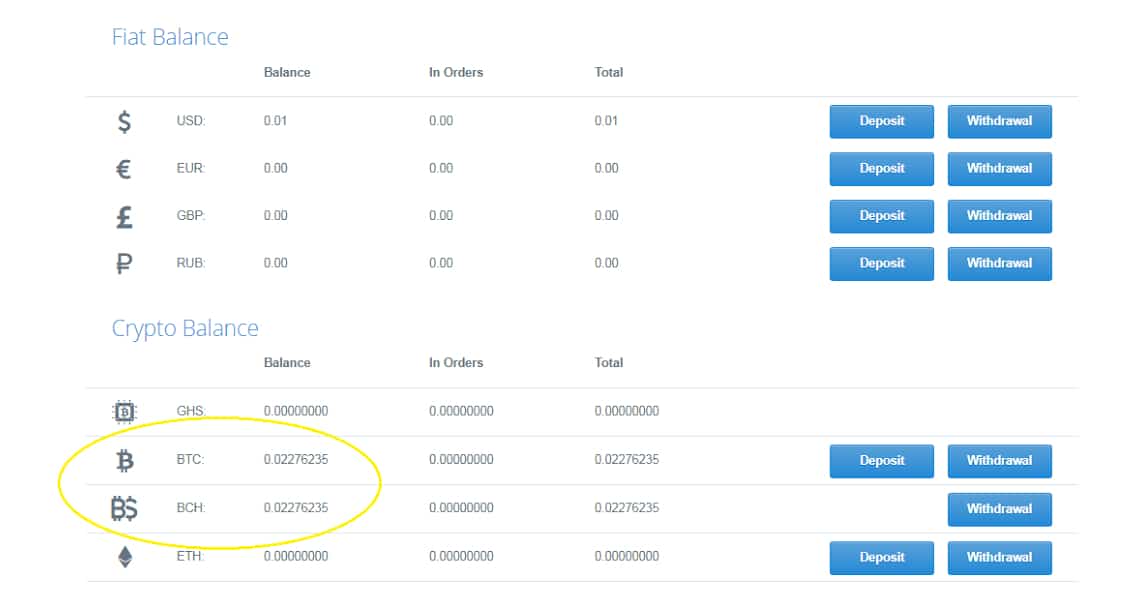Deposit Ethereum to the ETH wallet
Screen dimensions: 1125x593
(x=881, y=557)
